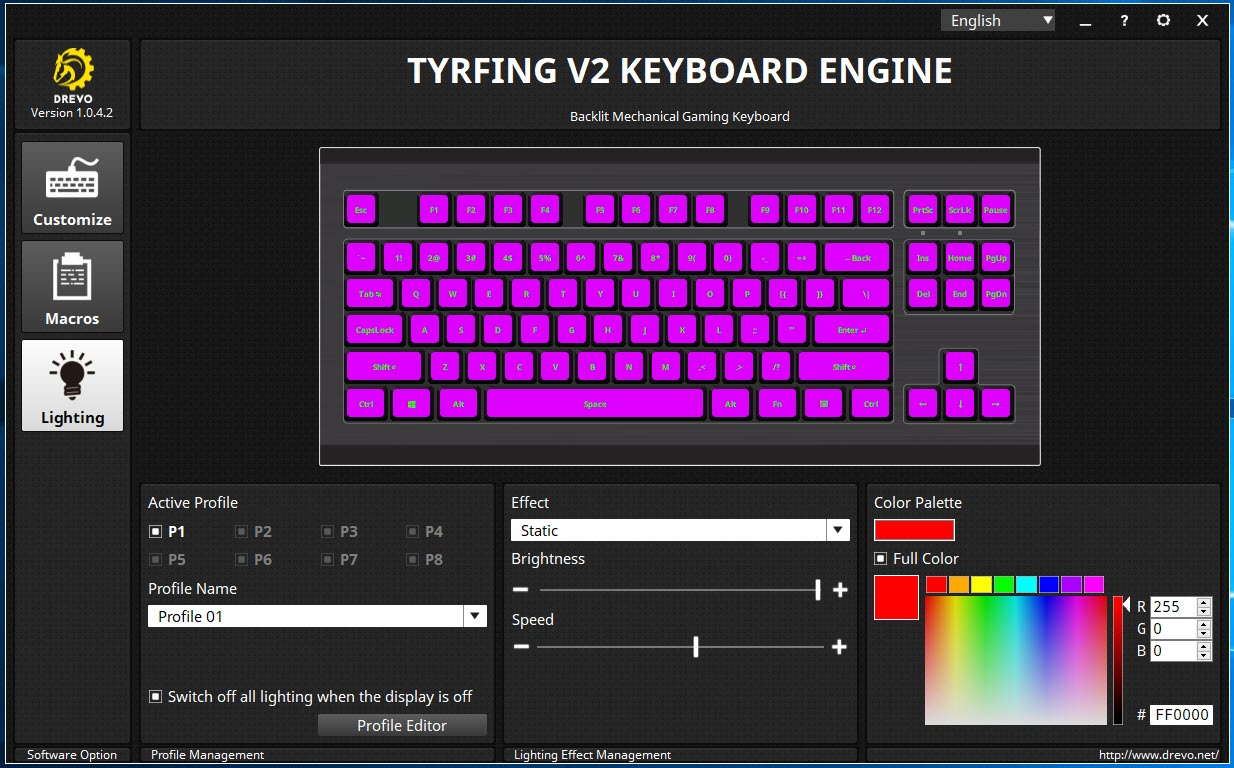Open the Profile Editor
Image resolution: width=1234 pixels, height=768 pixels.
[x=402, y=725]
